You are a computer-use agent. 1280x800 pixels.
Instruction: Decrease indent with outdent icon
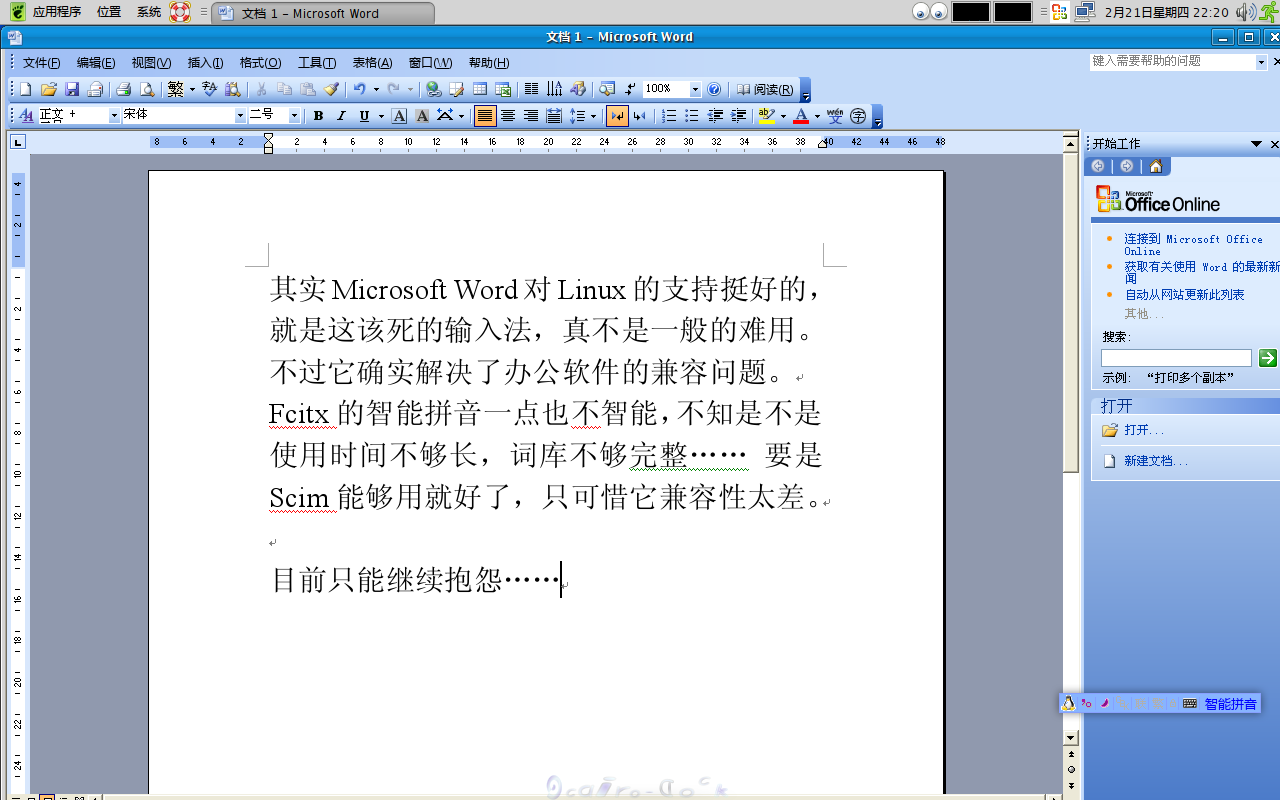715,116
